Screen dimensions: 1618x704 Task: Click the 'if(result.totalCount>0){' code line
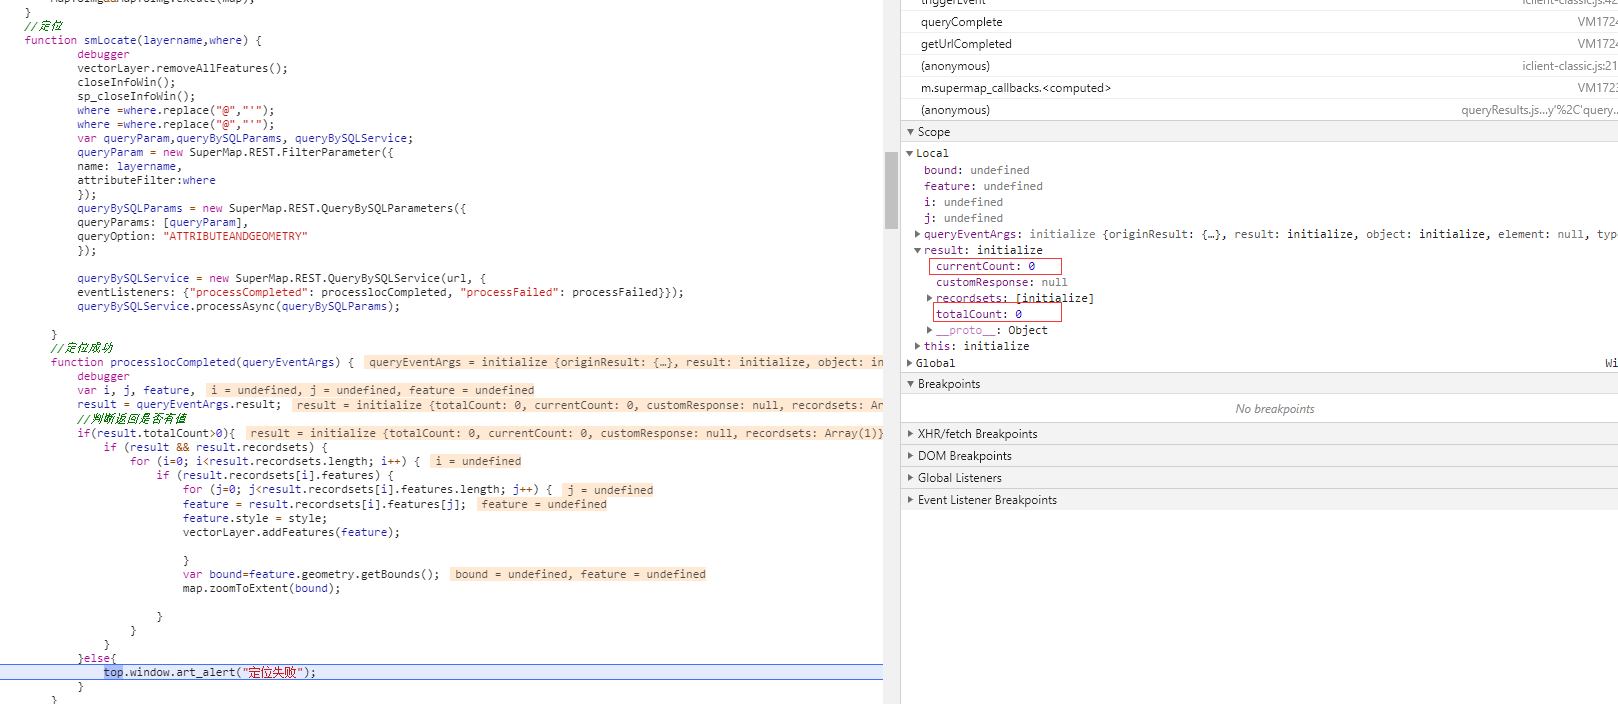[x=156, y=434]
